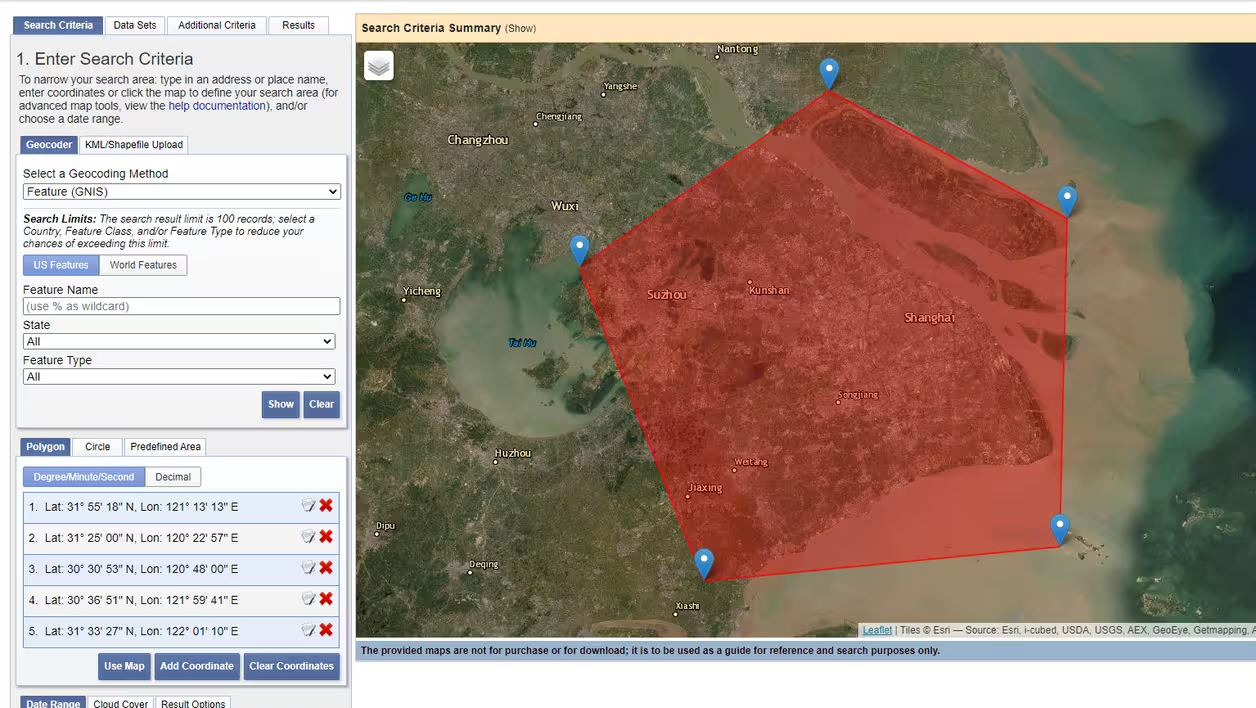Delete coordinate 2 with the red X

pyautogui.click(x=326, y=537)
